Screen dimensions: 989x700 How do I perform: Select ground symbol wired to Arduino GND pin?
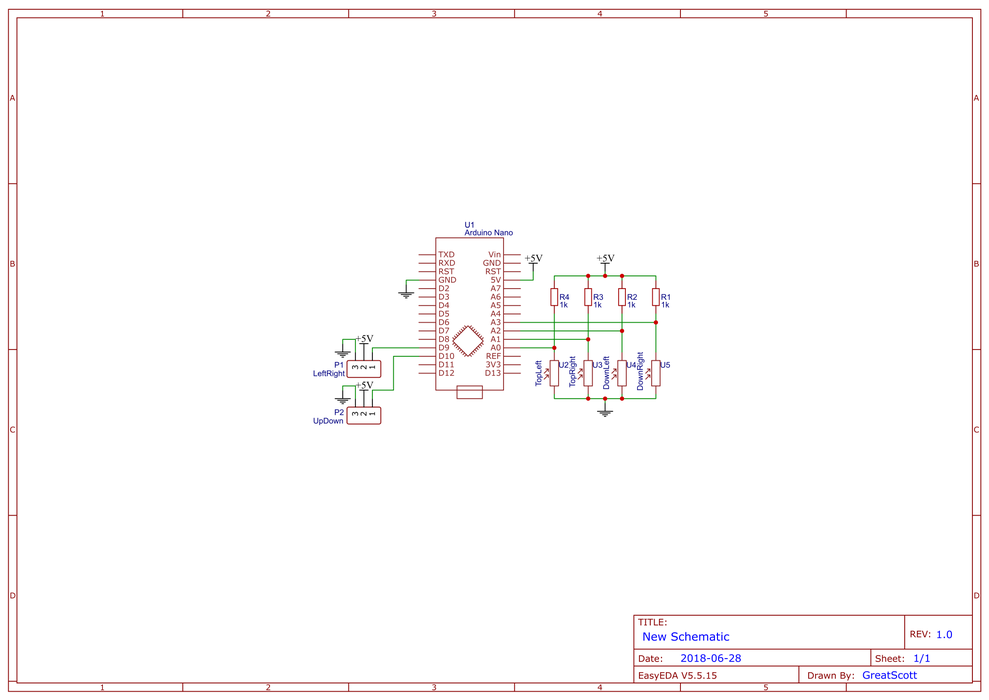(406, 294)
